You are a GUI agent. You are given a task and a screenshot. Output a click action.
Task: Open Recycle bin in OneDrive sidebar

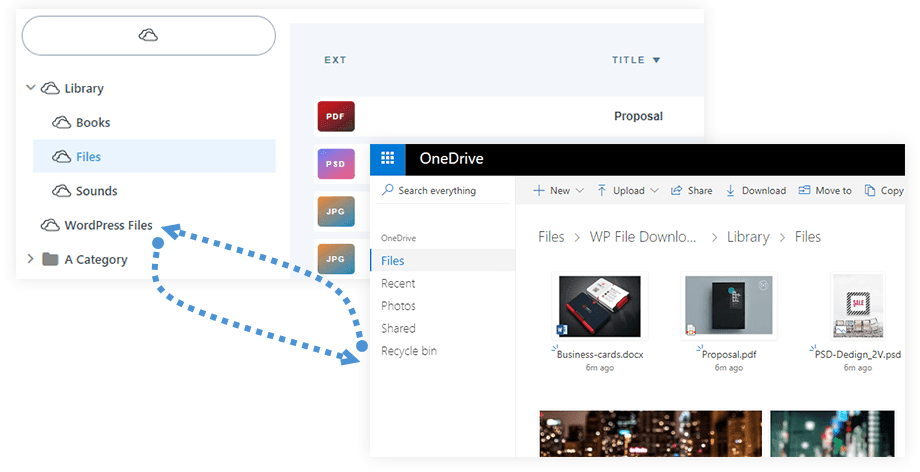408,351
